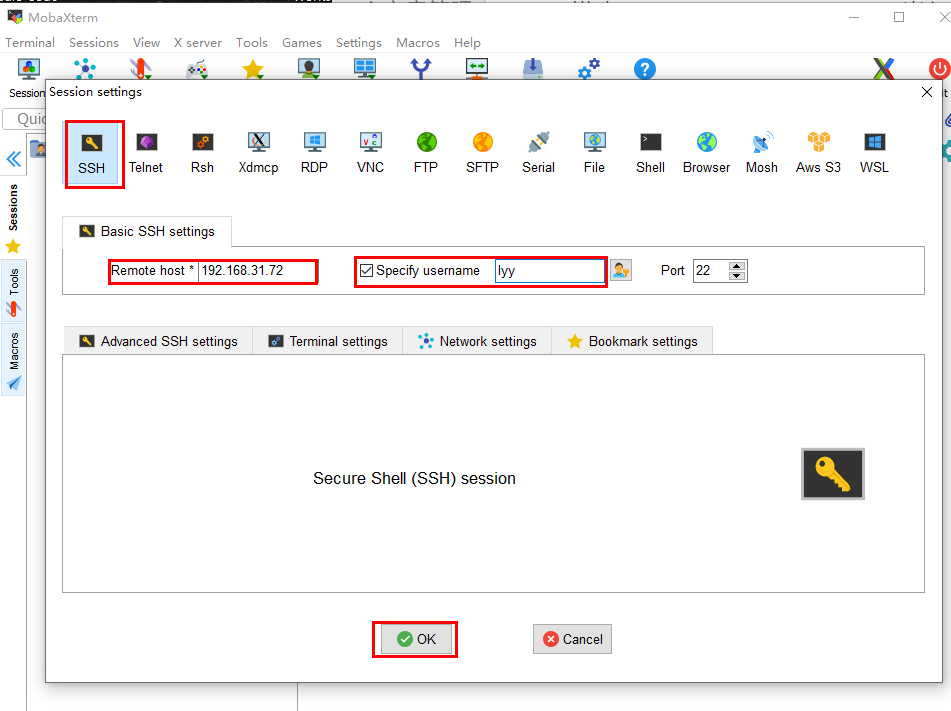The height and width of the screenshot is (711, 951).
Task: Click the View monitor-user toolbar icon
Action: tap(309, 69)
